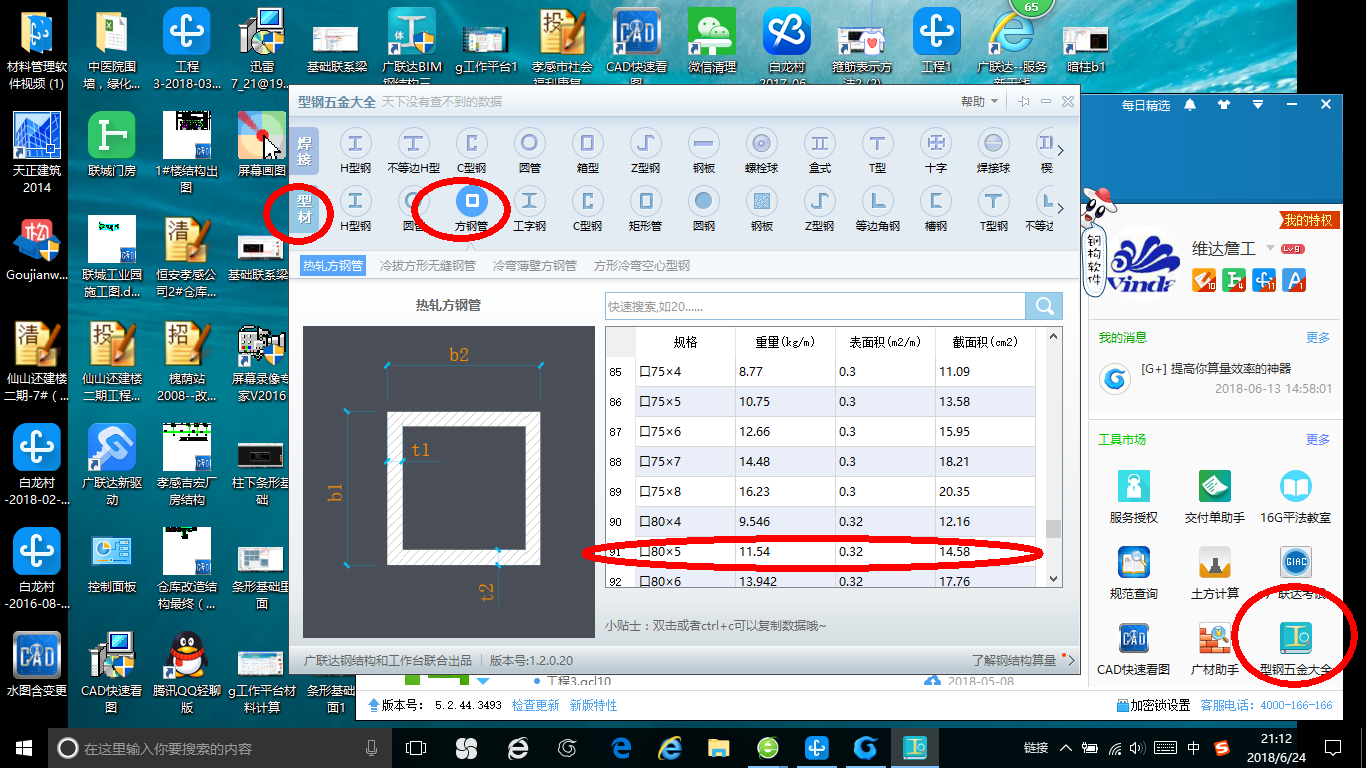Expand more 型材 row profile types arrow
This screenshot has height=768, width=1366.
[1061, 209]
